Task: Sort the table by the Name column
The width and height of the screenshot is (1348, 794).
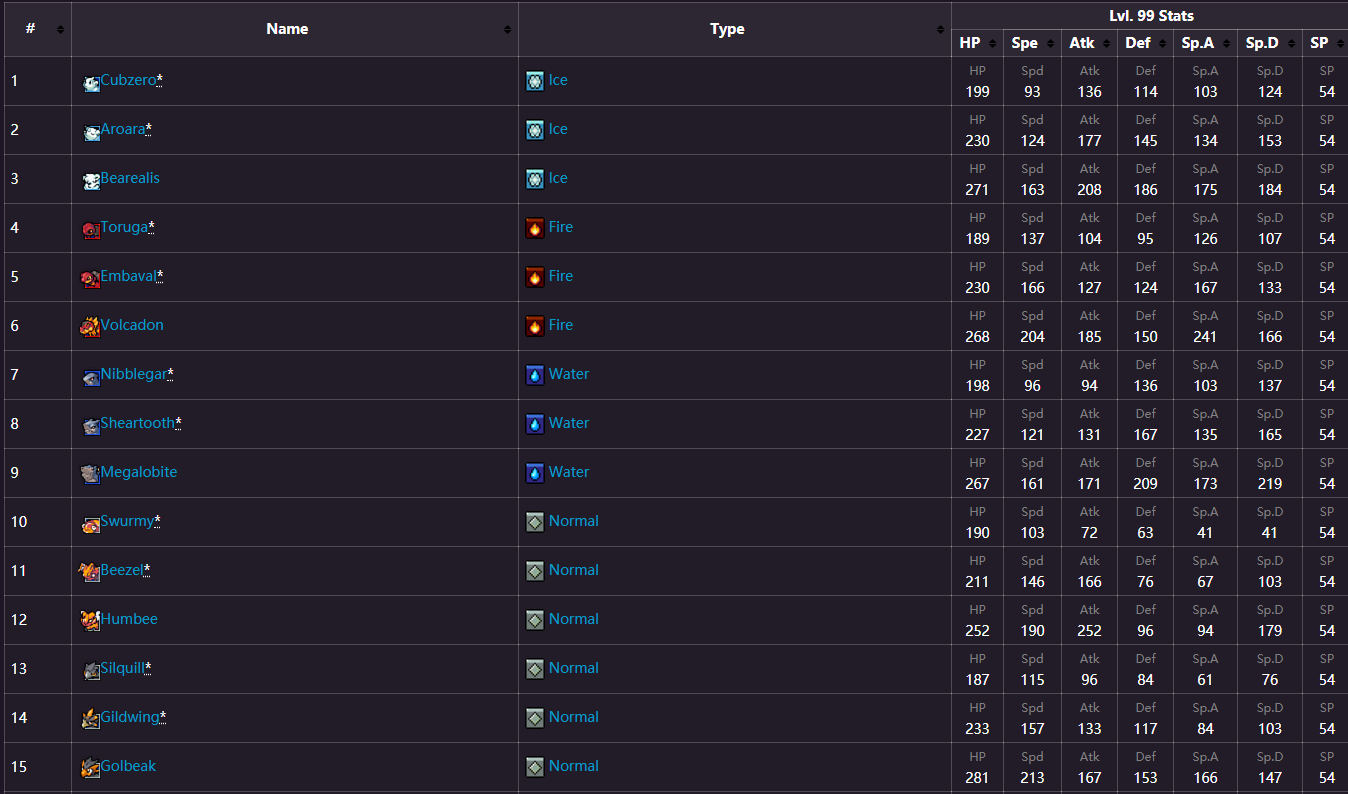Action: (295, 29)
